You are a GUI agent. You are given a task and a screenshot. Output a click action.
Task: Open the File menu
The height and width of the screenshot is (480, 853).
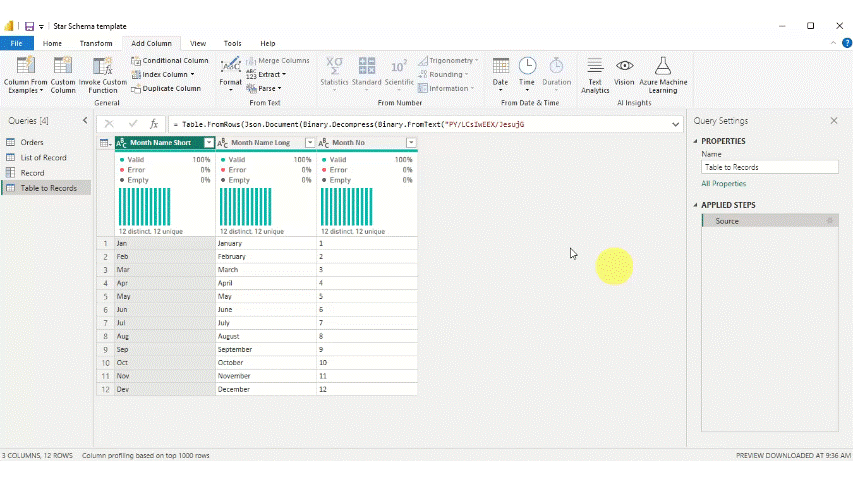16,44
